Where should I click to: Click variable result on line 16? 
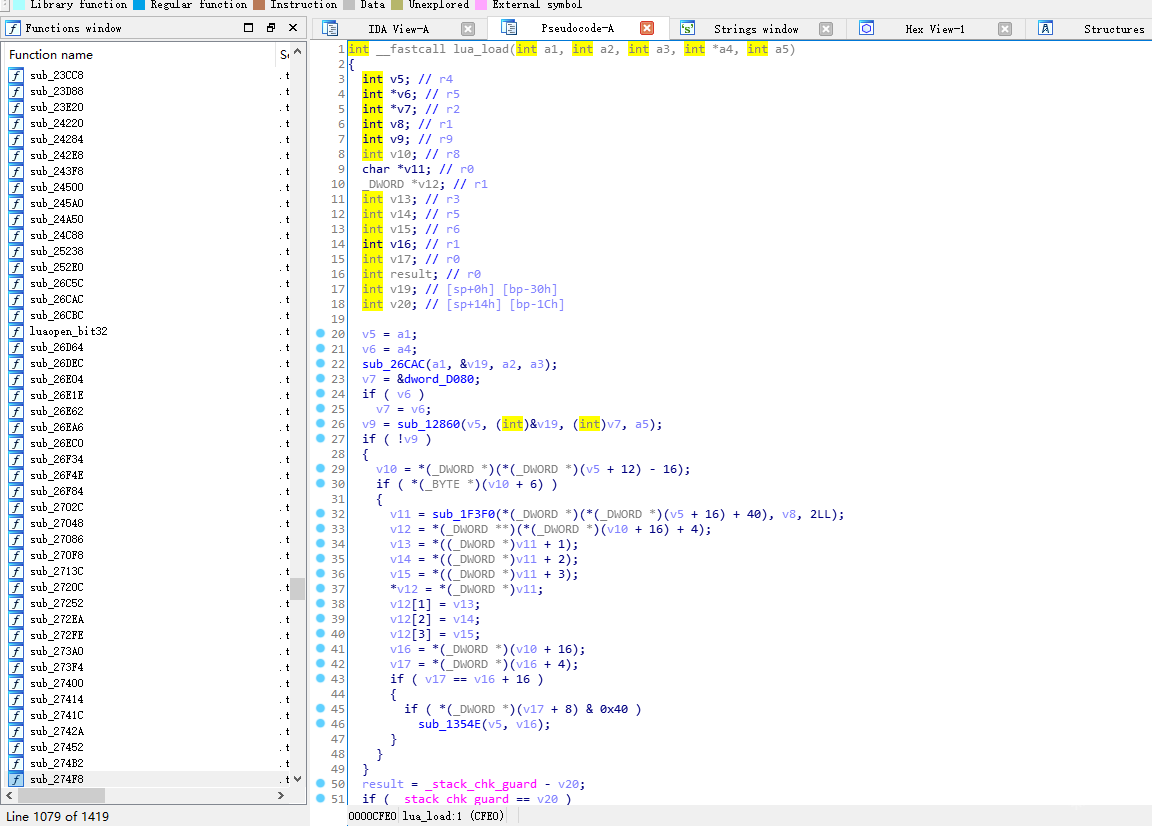click(x=411, y=274)
